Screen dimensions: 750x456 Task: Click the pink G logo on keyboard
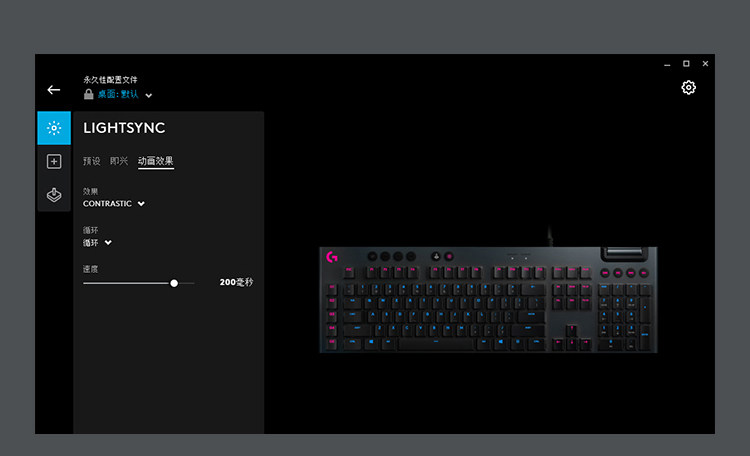(x=331, y=257)
